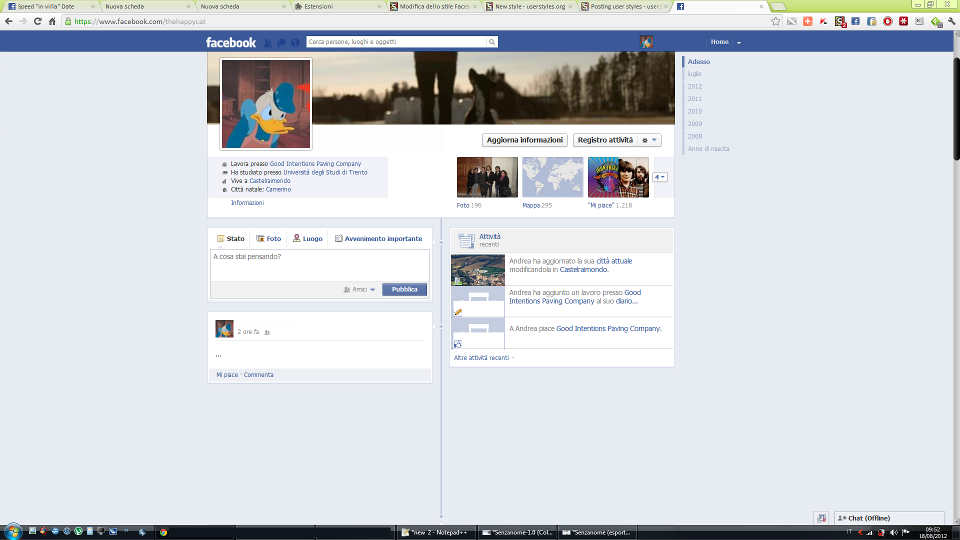The image size is (960, 540).
Task: Select the Luogo composer tab
Action: click(307, 239)
